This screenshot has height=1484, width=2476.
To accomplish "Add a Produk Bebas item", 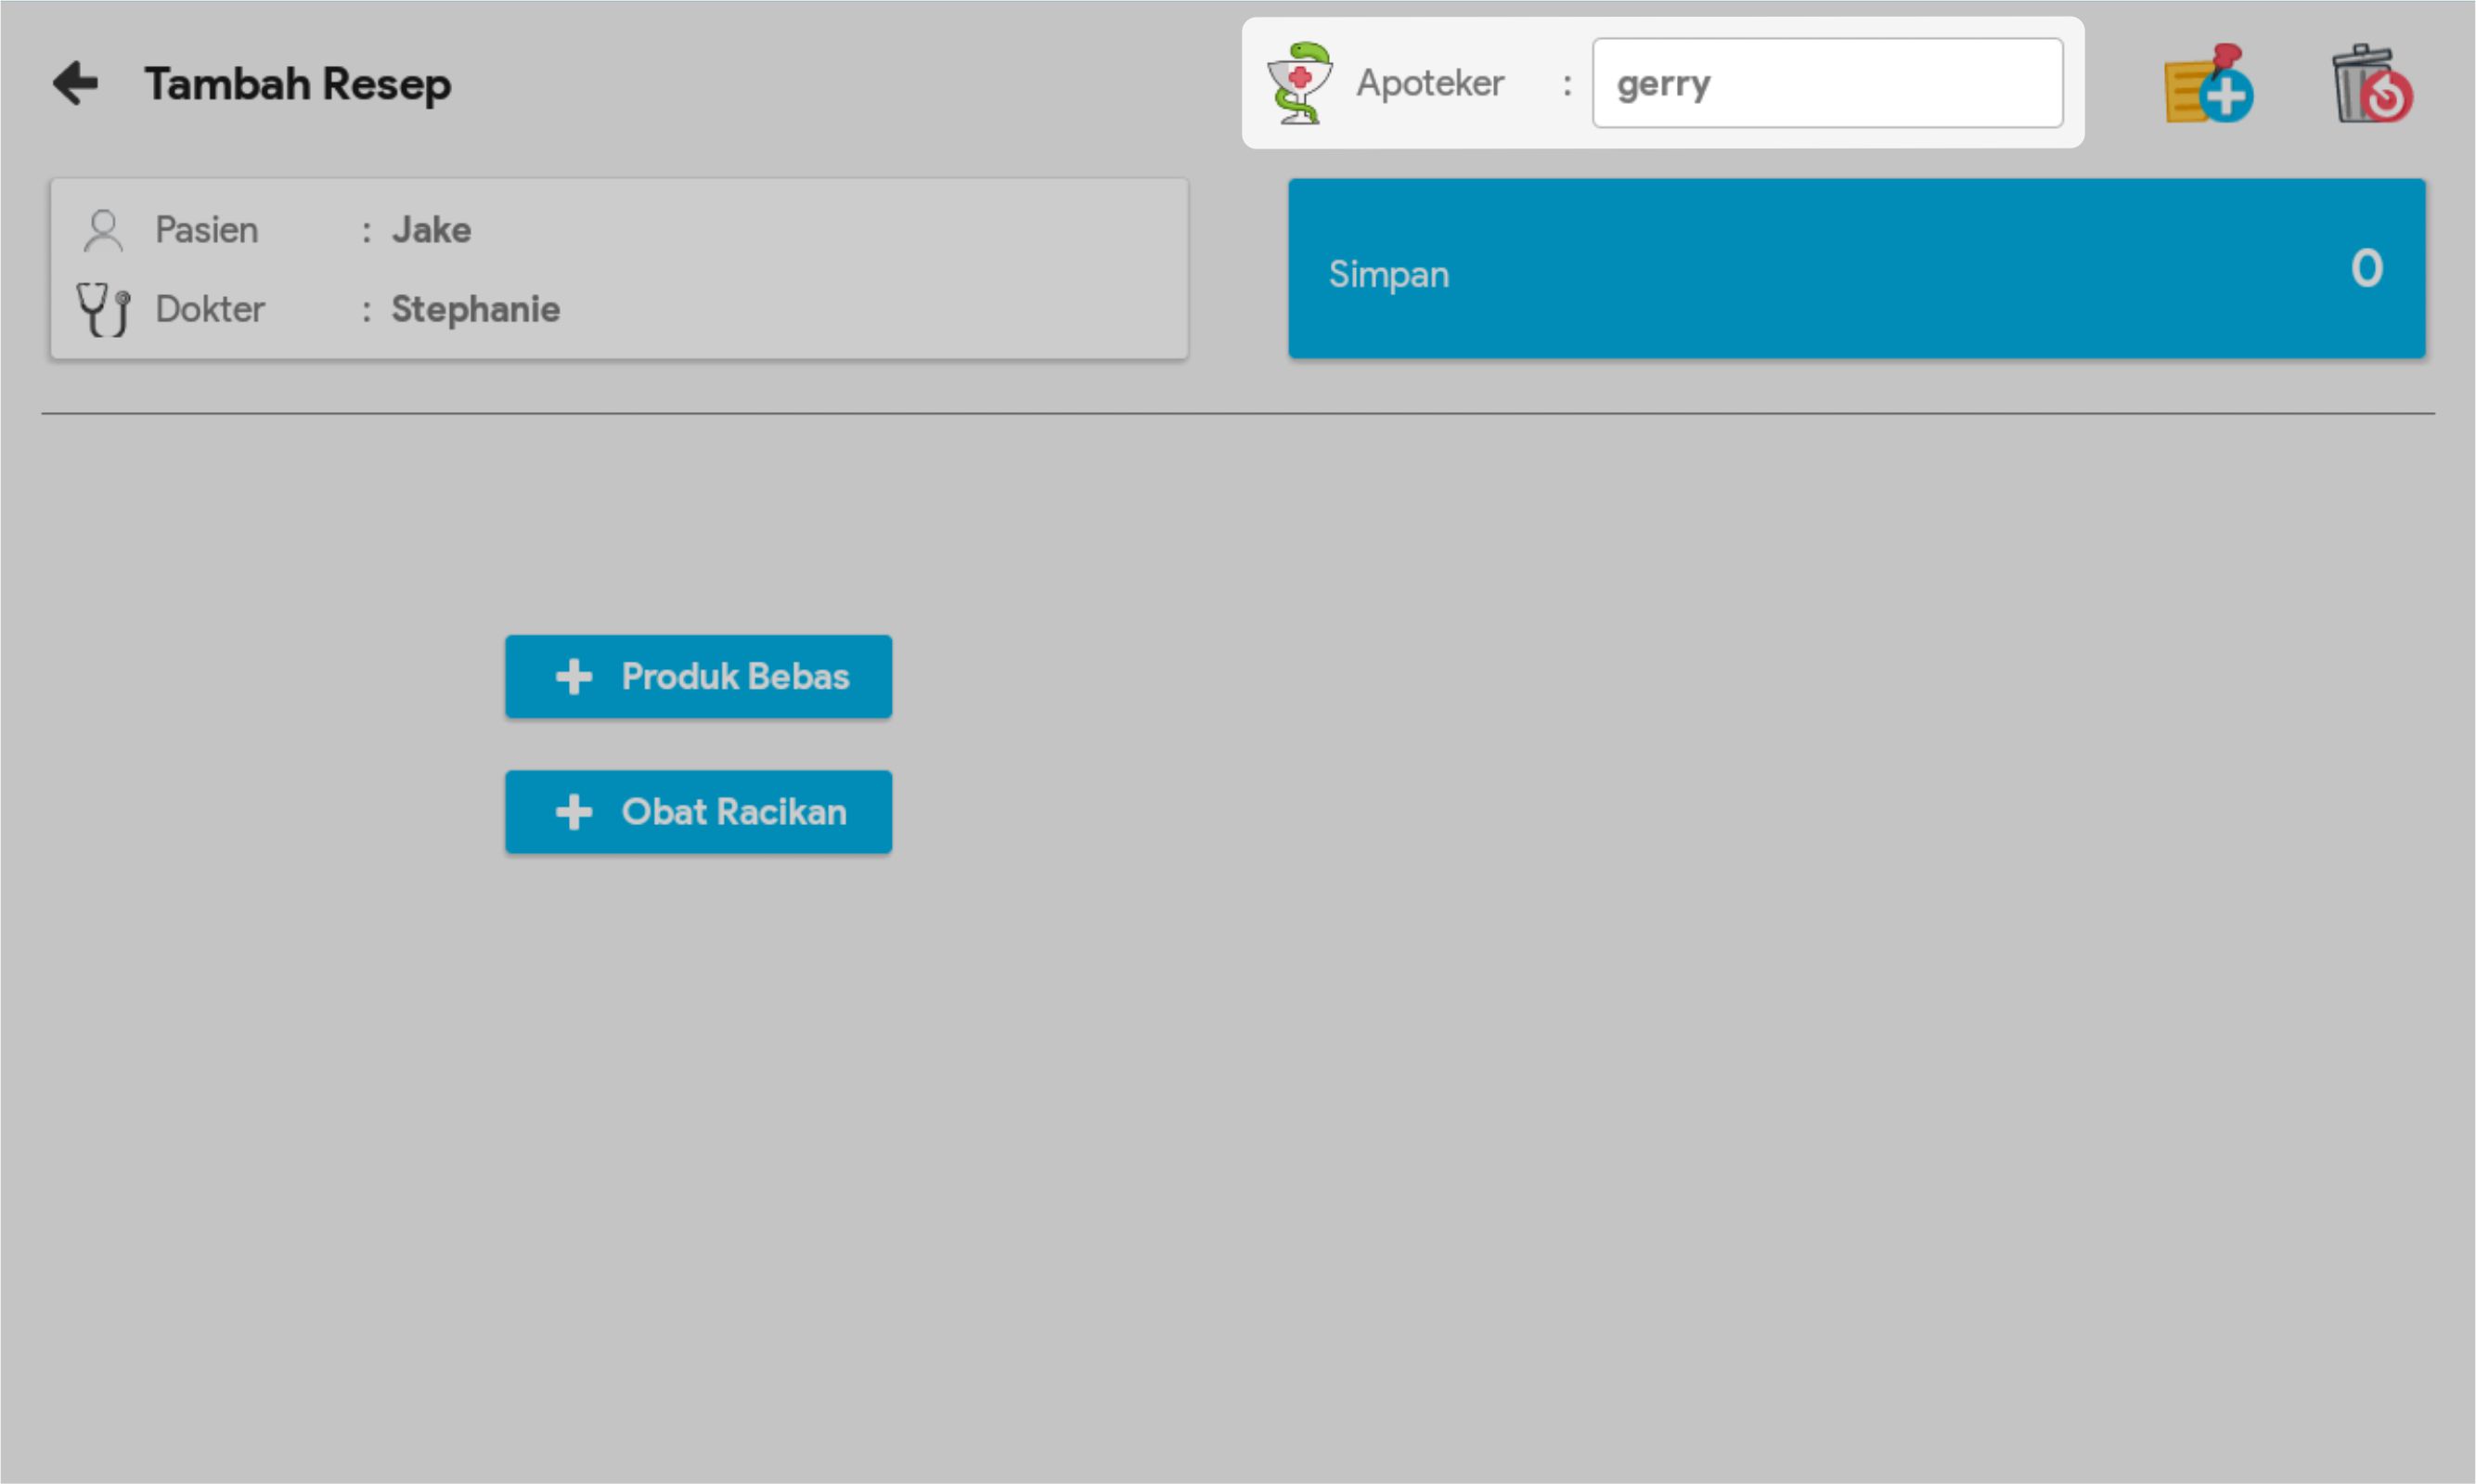I will (x=735, y=677).
